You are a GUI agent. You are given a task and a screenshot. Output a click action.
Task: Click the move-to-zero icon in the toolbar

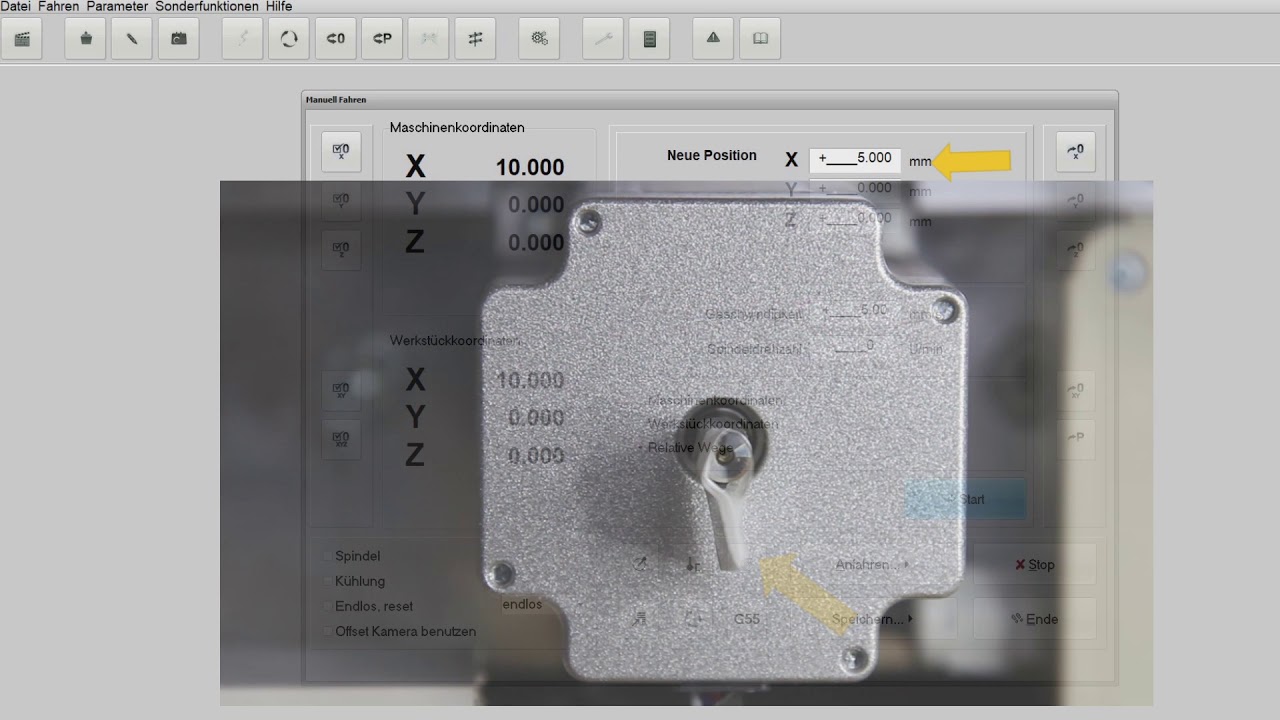click(336, 39)
